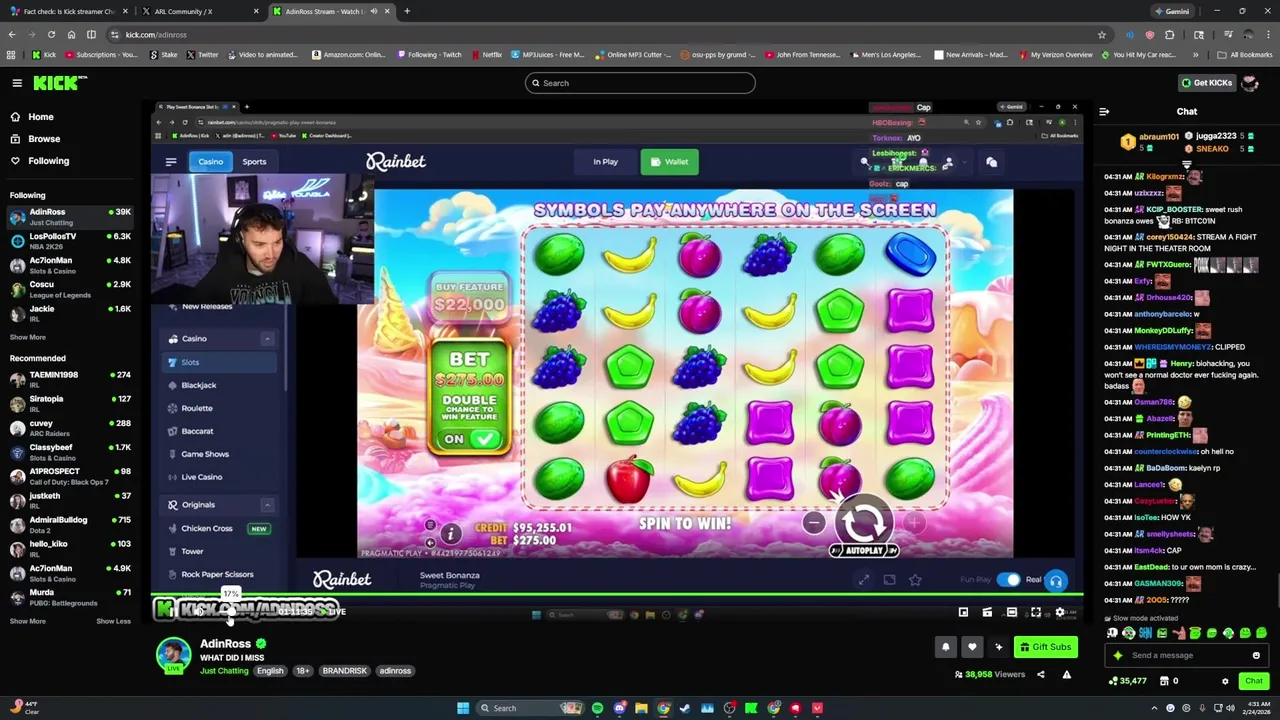Open Kick sidebar hamburger menu
The image size is (1280, 720).
coord(17,83)
